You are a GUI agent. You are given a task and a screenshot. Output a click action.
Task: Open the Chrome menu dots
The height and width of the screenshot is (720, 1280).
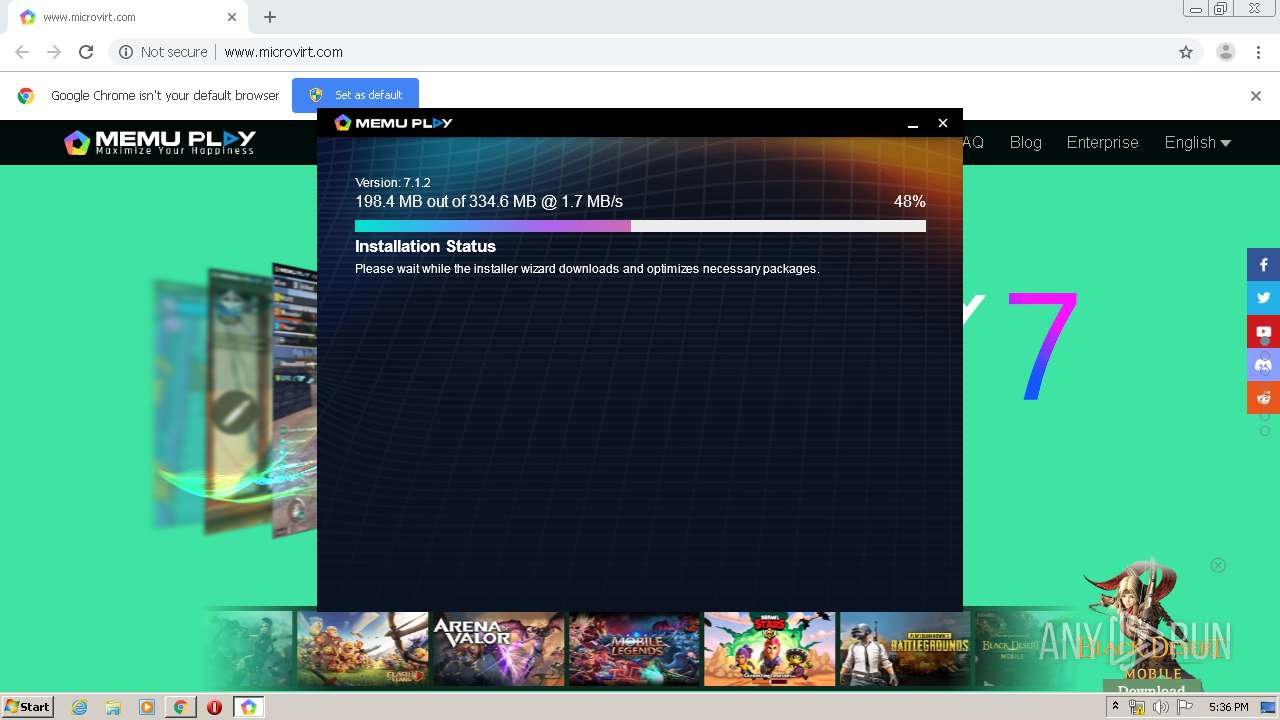(x=1257, y=52)
